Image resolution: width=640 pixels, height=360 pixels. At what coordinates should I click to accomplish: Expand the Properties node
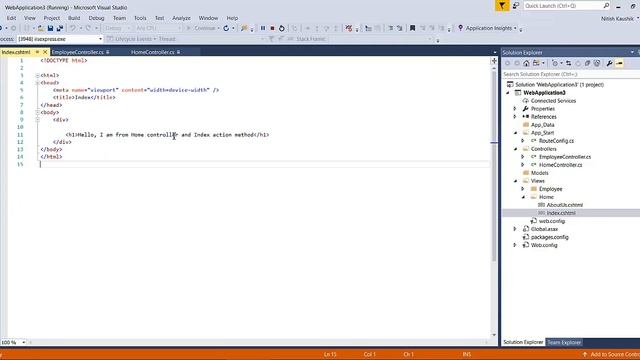(x=515, y=109)
